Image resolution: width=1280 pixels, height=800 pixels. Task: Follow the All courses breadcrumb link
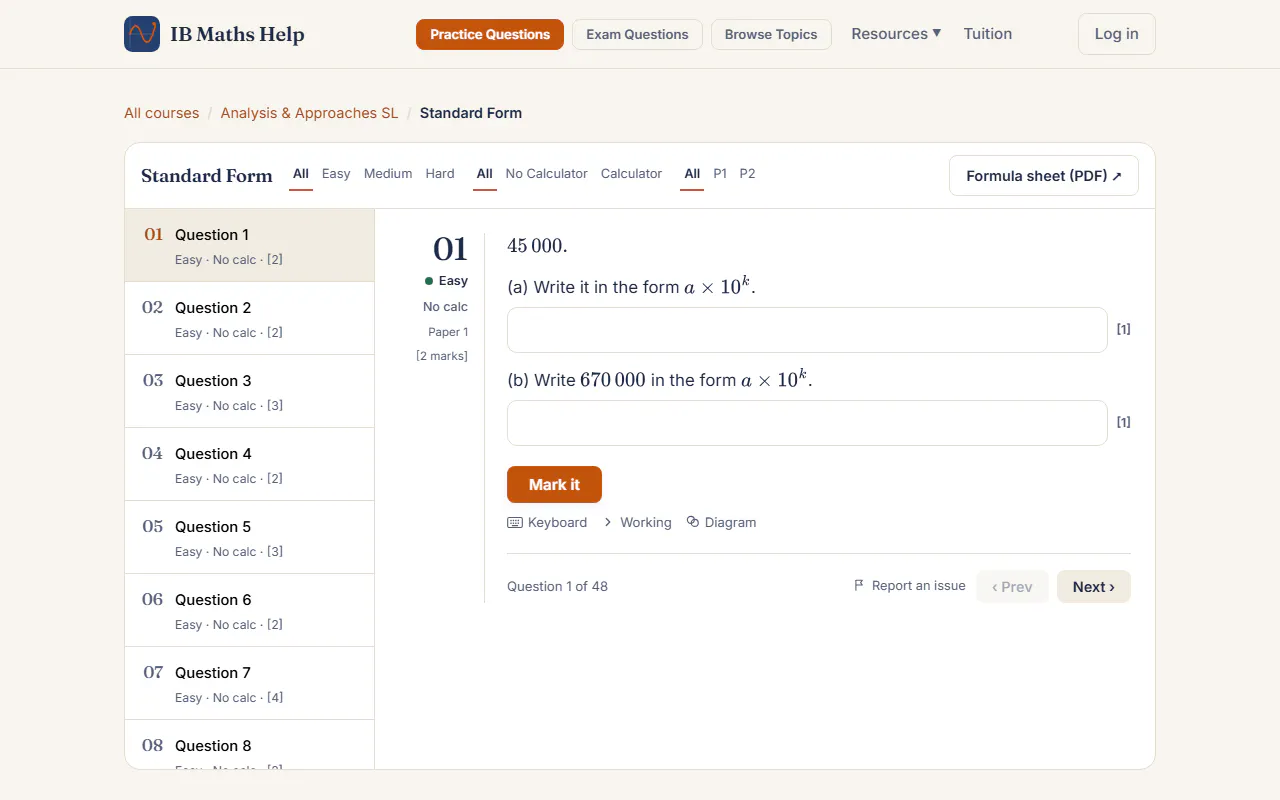tap(161, 113)
